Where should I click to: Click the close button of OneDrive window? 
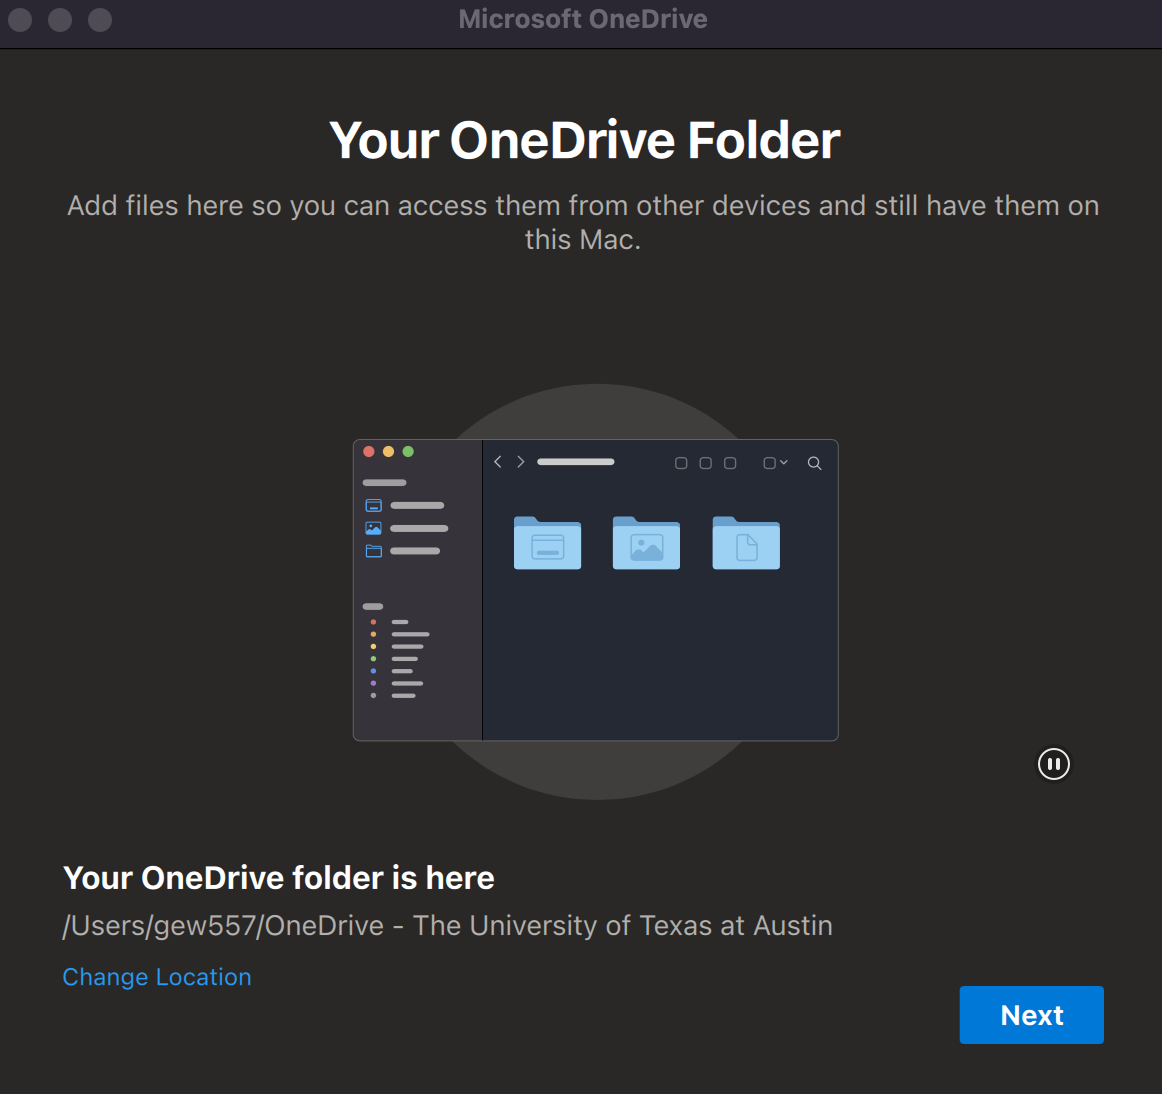coord(20,19)
